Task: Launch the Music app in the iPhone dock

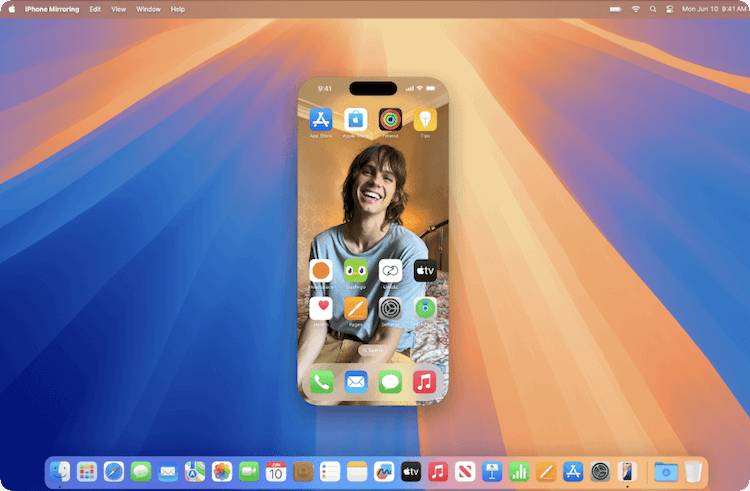Action: (425, 382)
